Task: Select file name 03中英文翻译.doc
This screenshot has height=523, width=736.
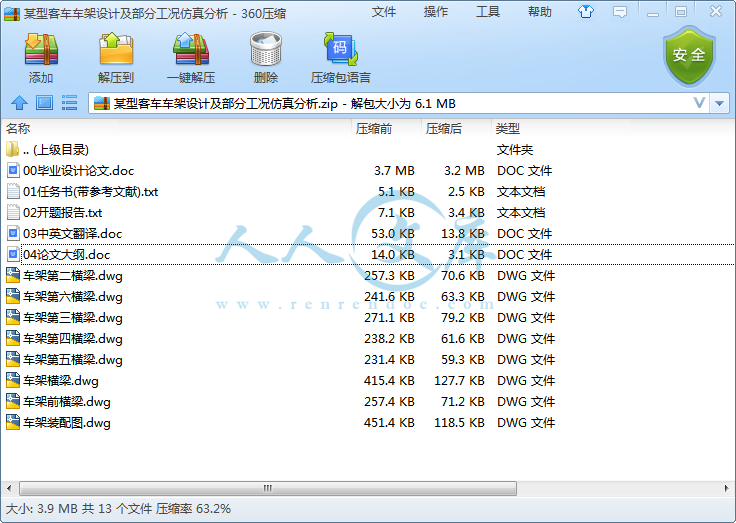Action: 72,233
